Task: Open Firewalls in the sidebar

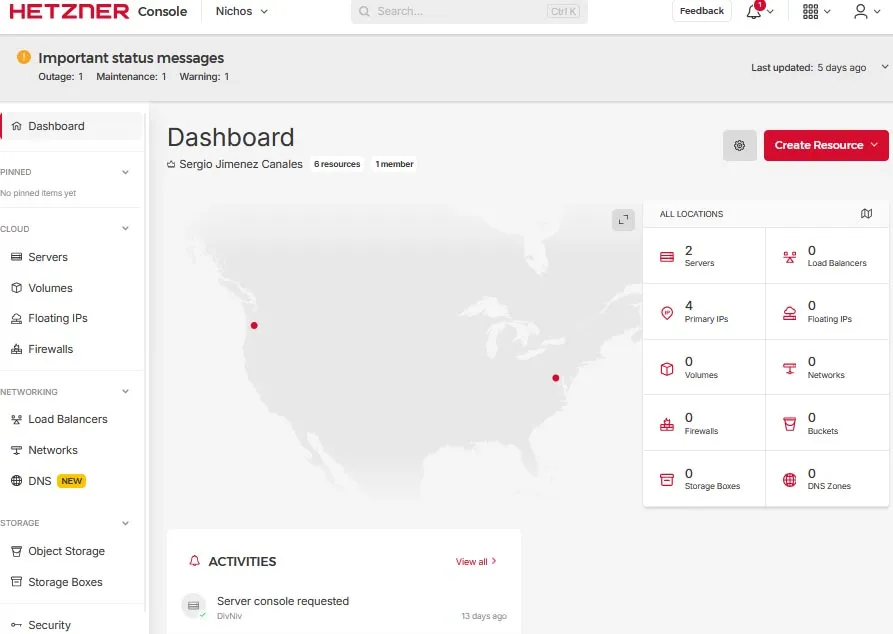Action: pos(50,349)
